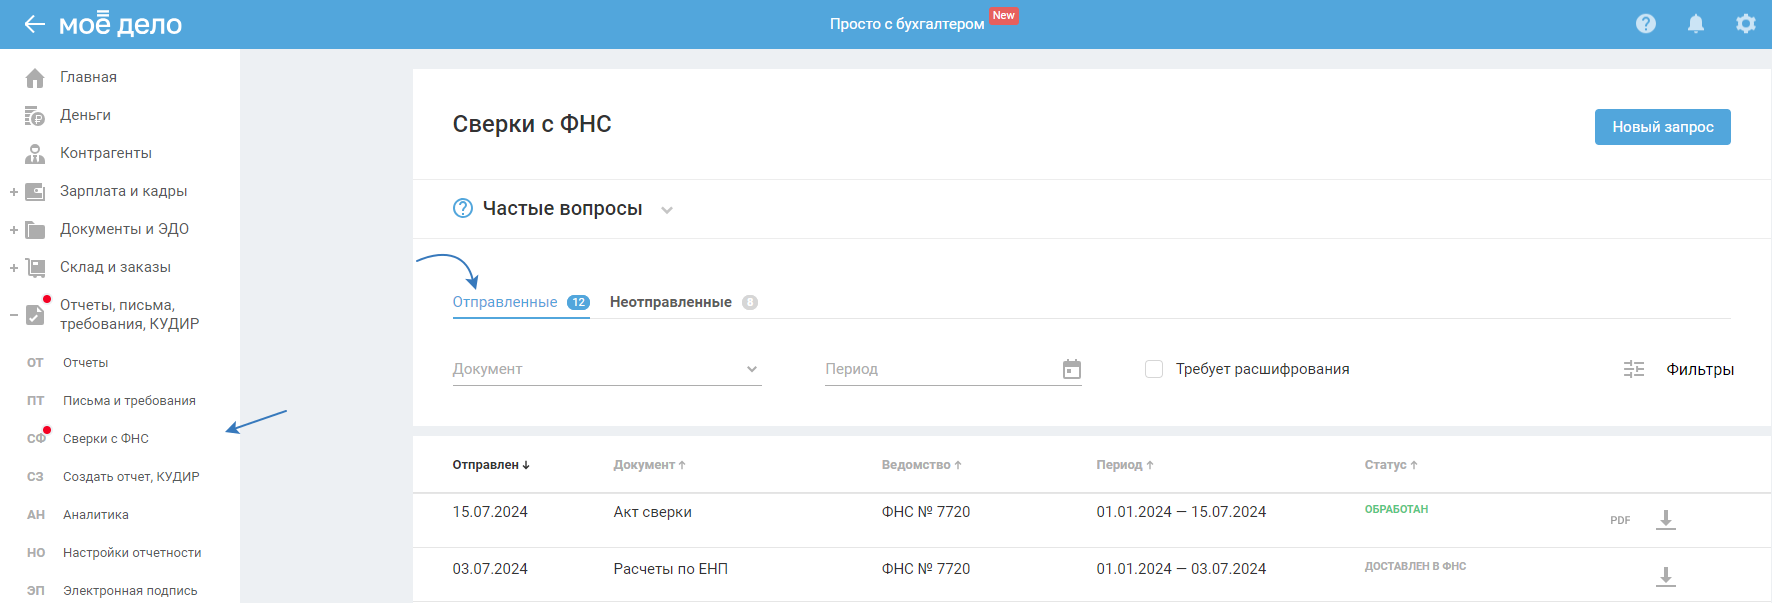Switch to Отправленные tab

tap(521, 302)
